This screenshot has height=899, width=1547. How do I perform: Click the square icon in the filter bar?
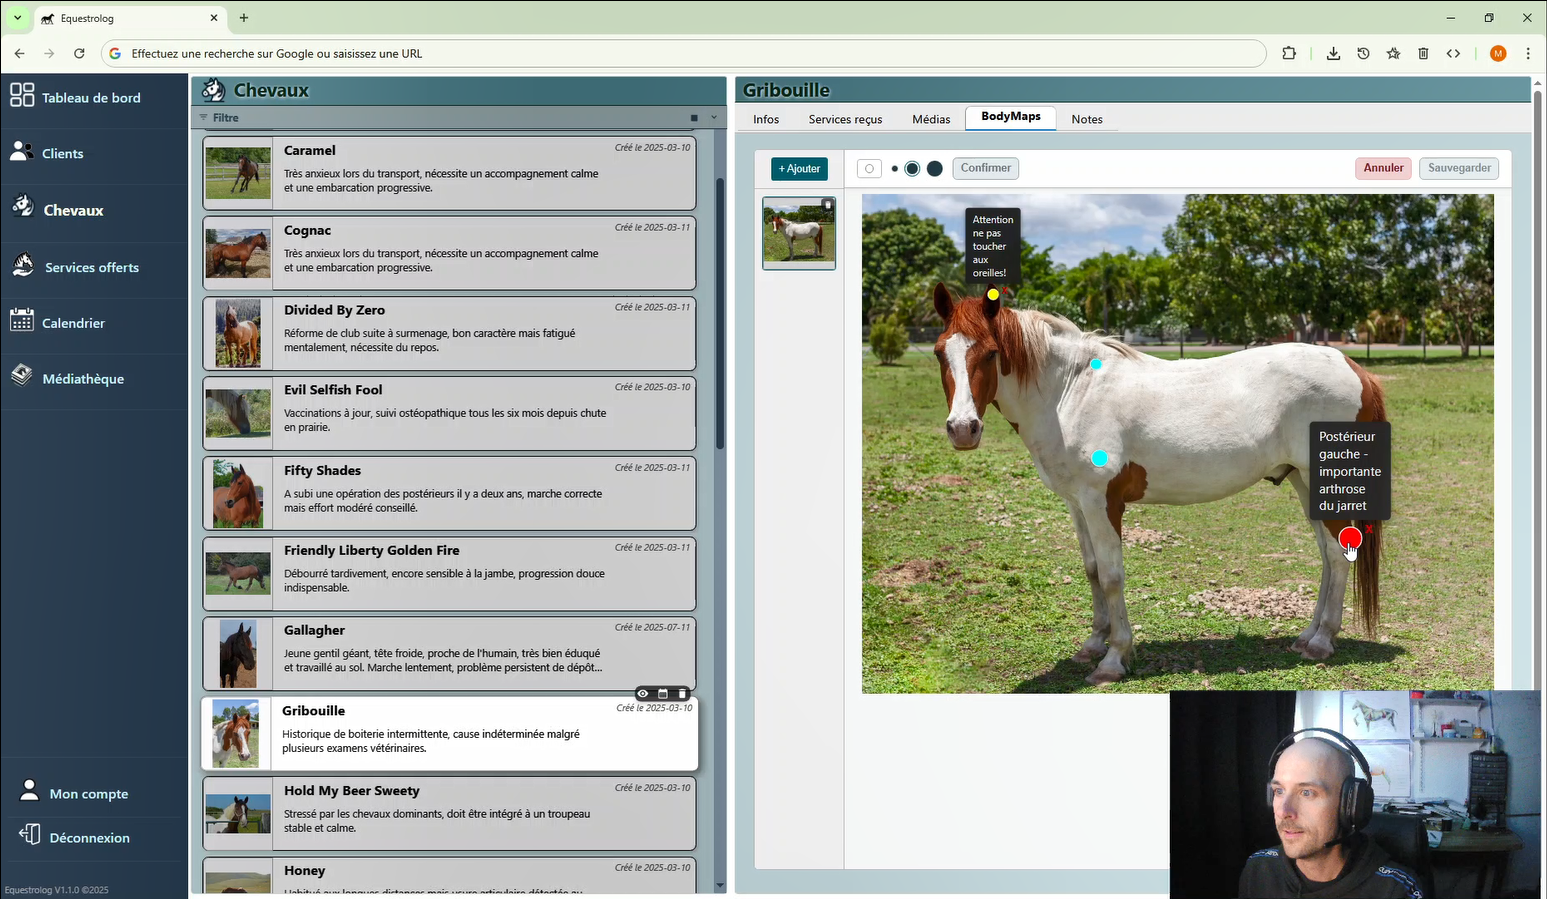coord(694,118)
